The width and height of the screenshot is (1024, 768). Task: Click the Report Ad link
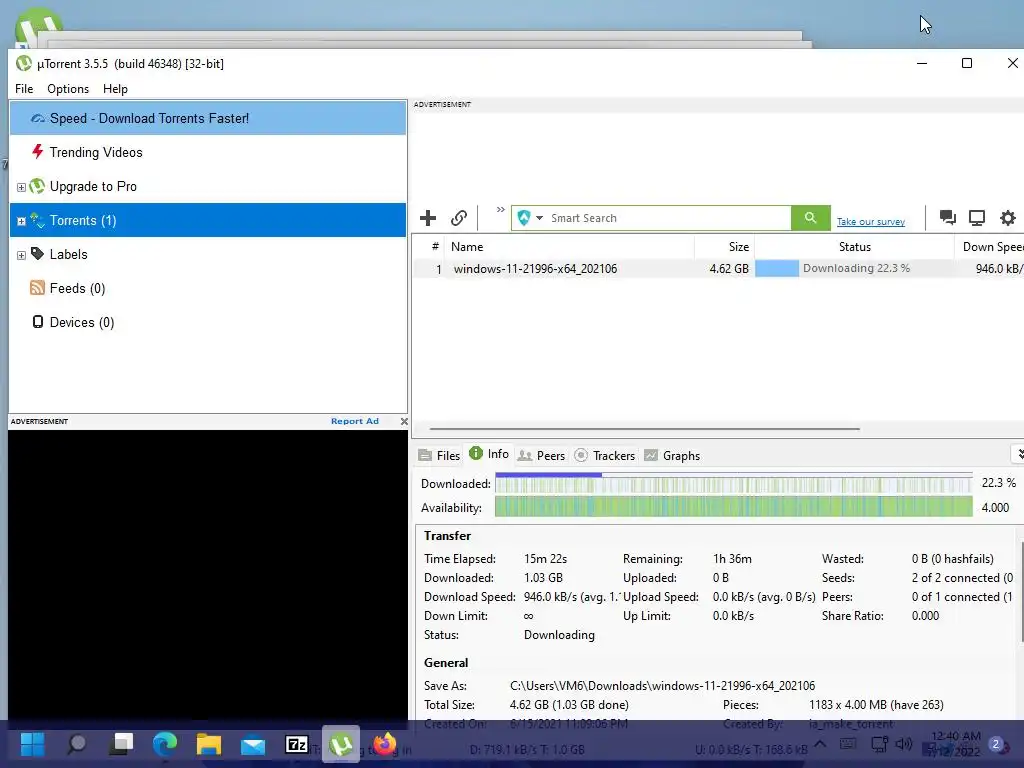tap(355, 421)
